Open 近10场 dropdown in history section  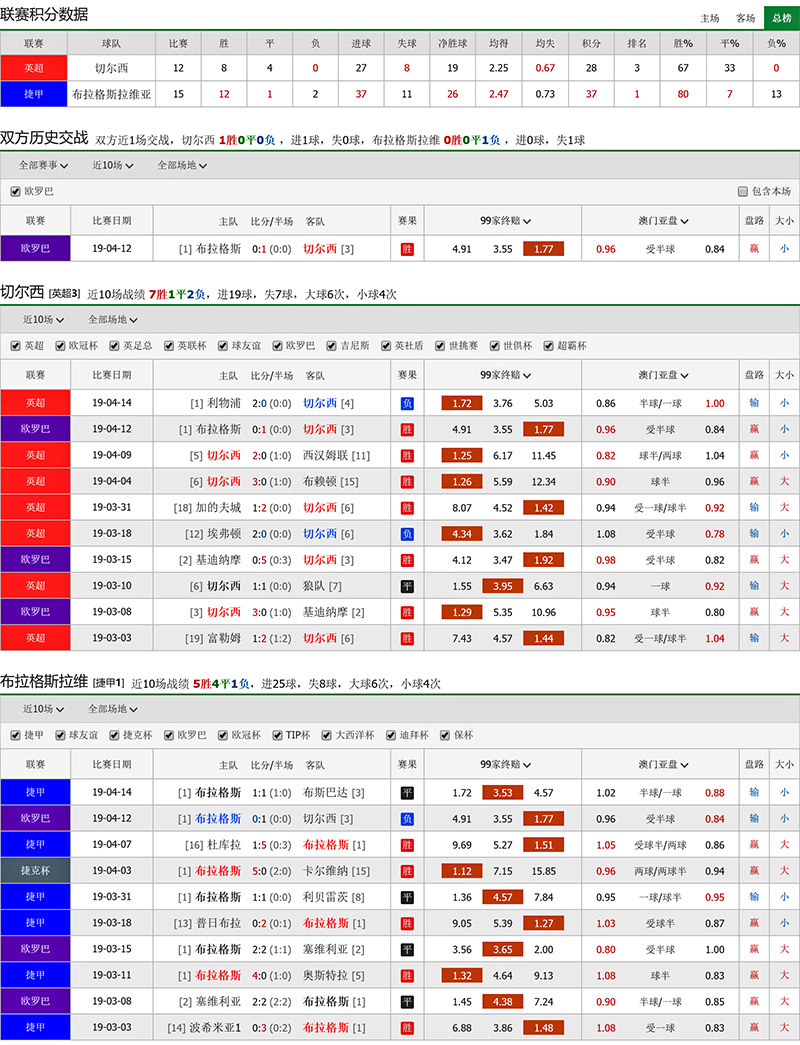112,165
